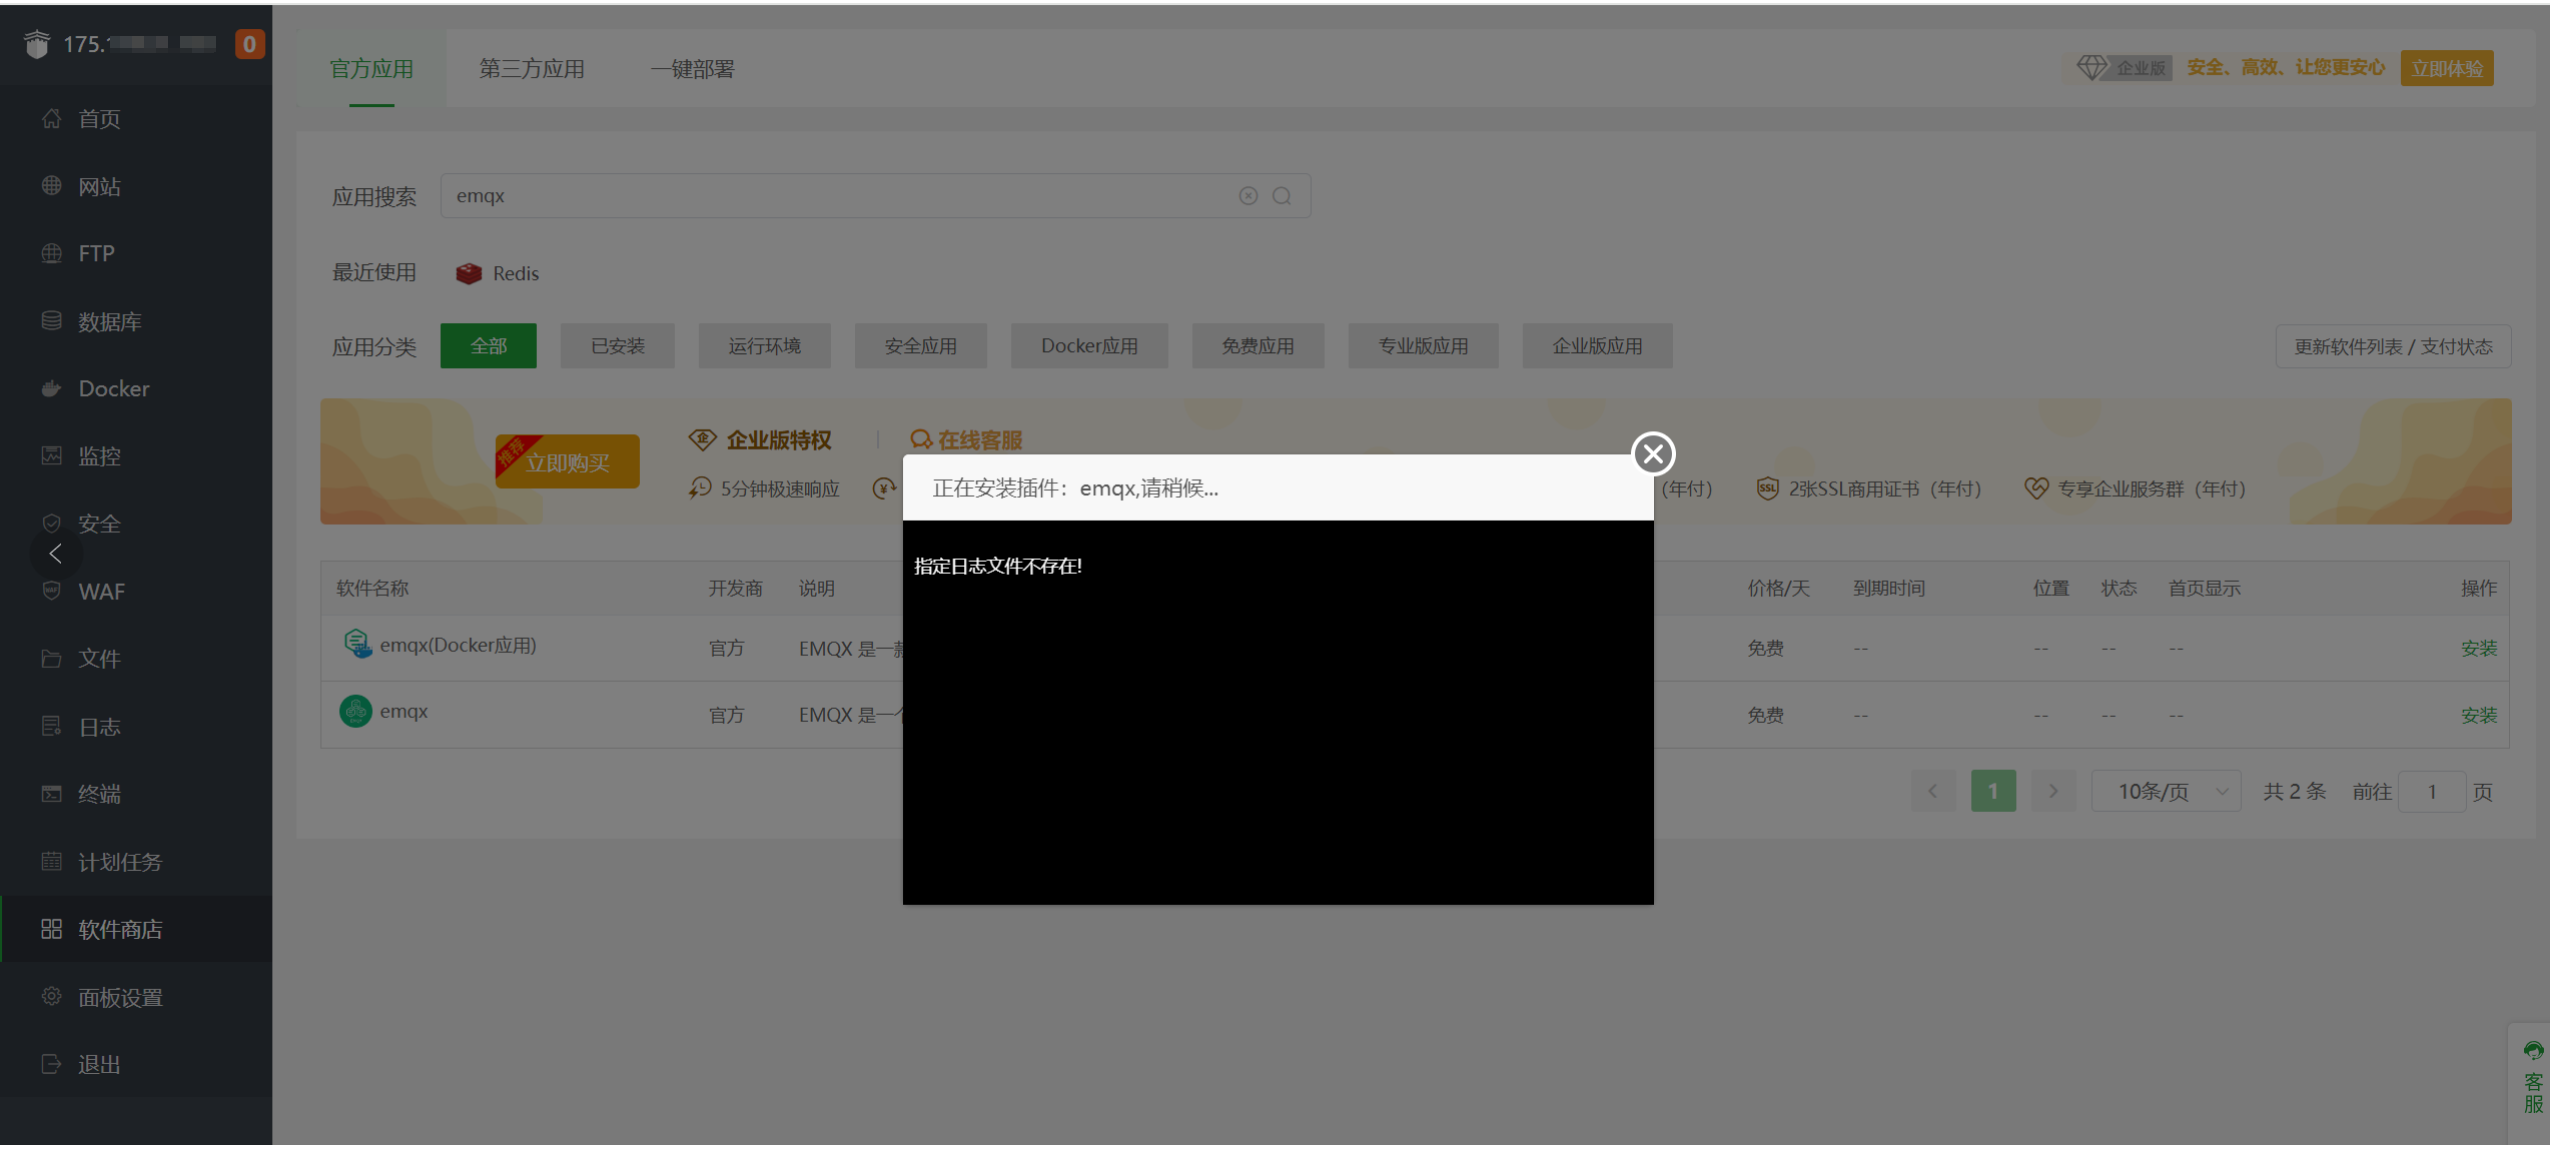Viewport: 2550px width, 1149px height.
Task: Select the 企业版应用 category filter
Action: click(1597, 346)
